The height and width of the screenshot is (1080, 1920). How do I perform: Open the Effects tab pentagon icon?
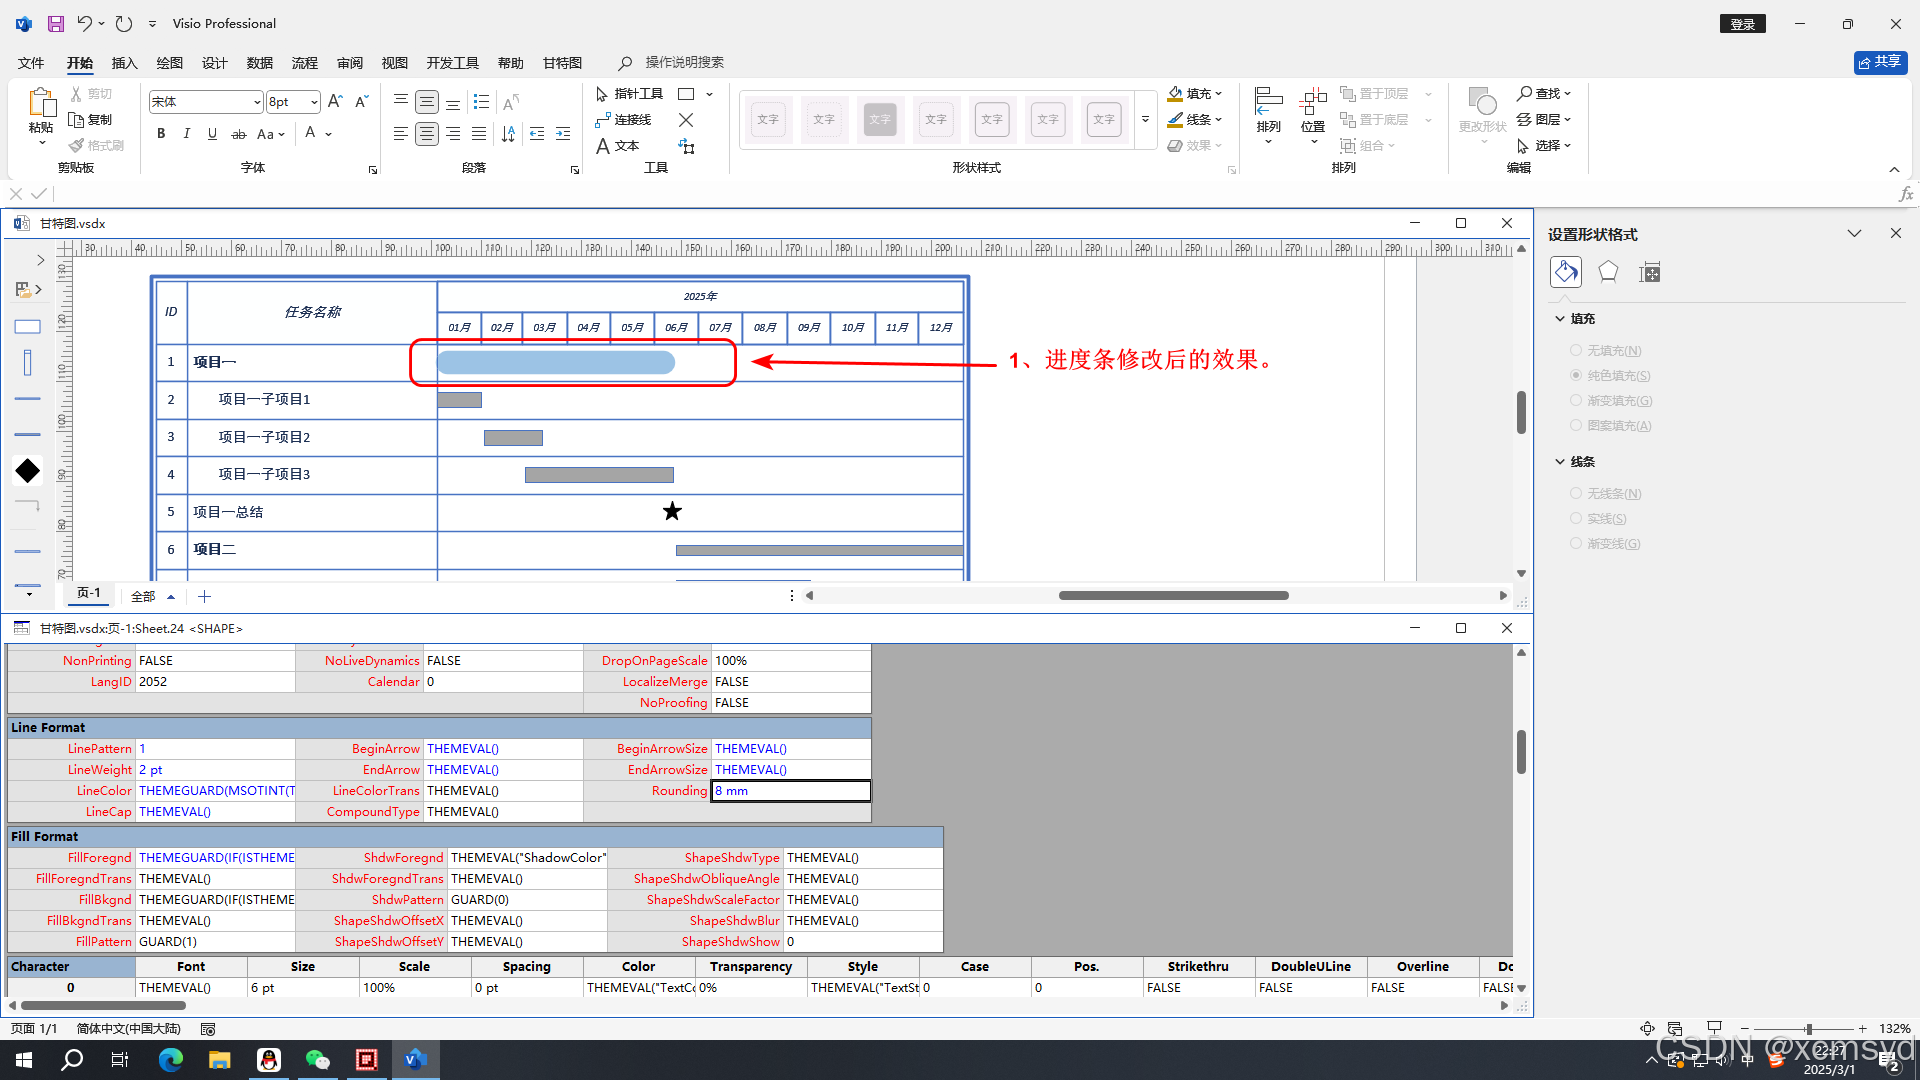(1608, 272)
